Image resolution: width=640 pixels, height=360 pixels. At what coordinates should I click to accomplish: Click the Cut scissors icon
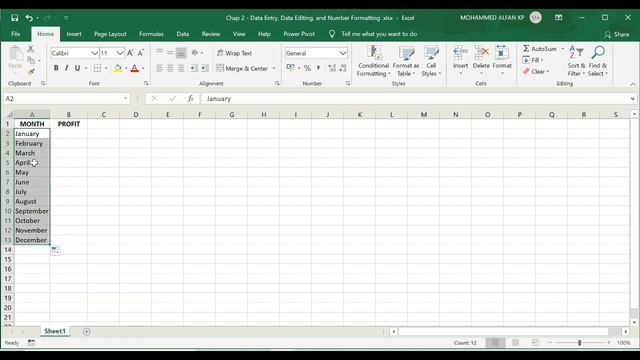(x=31, y=49)
